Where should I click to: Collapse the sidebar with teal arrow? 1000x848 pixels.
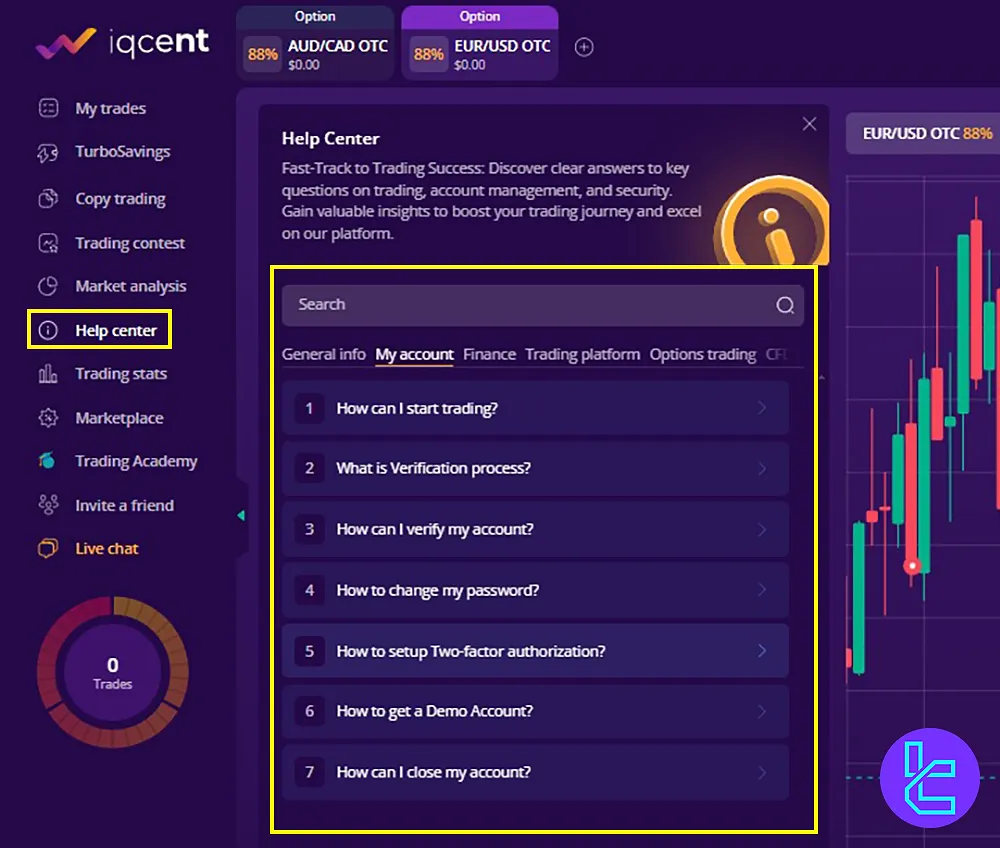click(x=241, y=515)
